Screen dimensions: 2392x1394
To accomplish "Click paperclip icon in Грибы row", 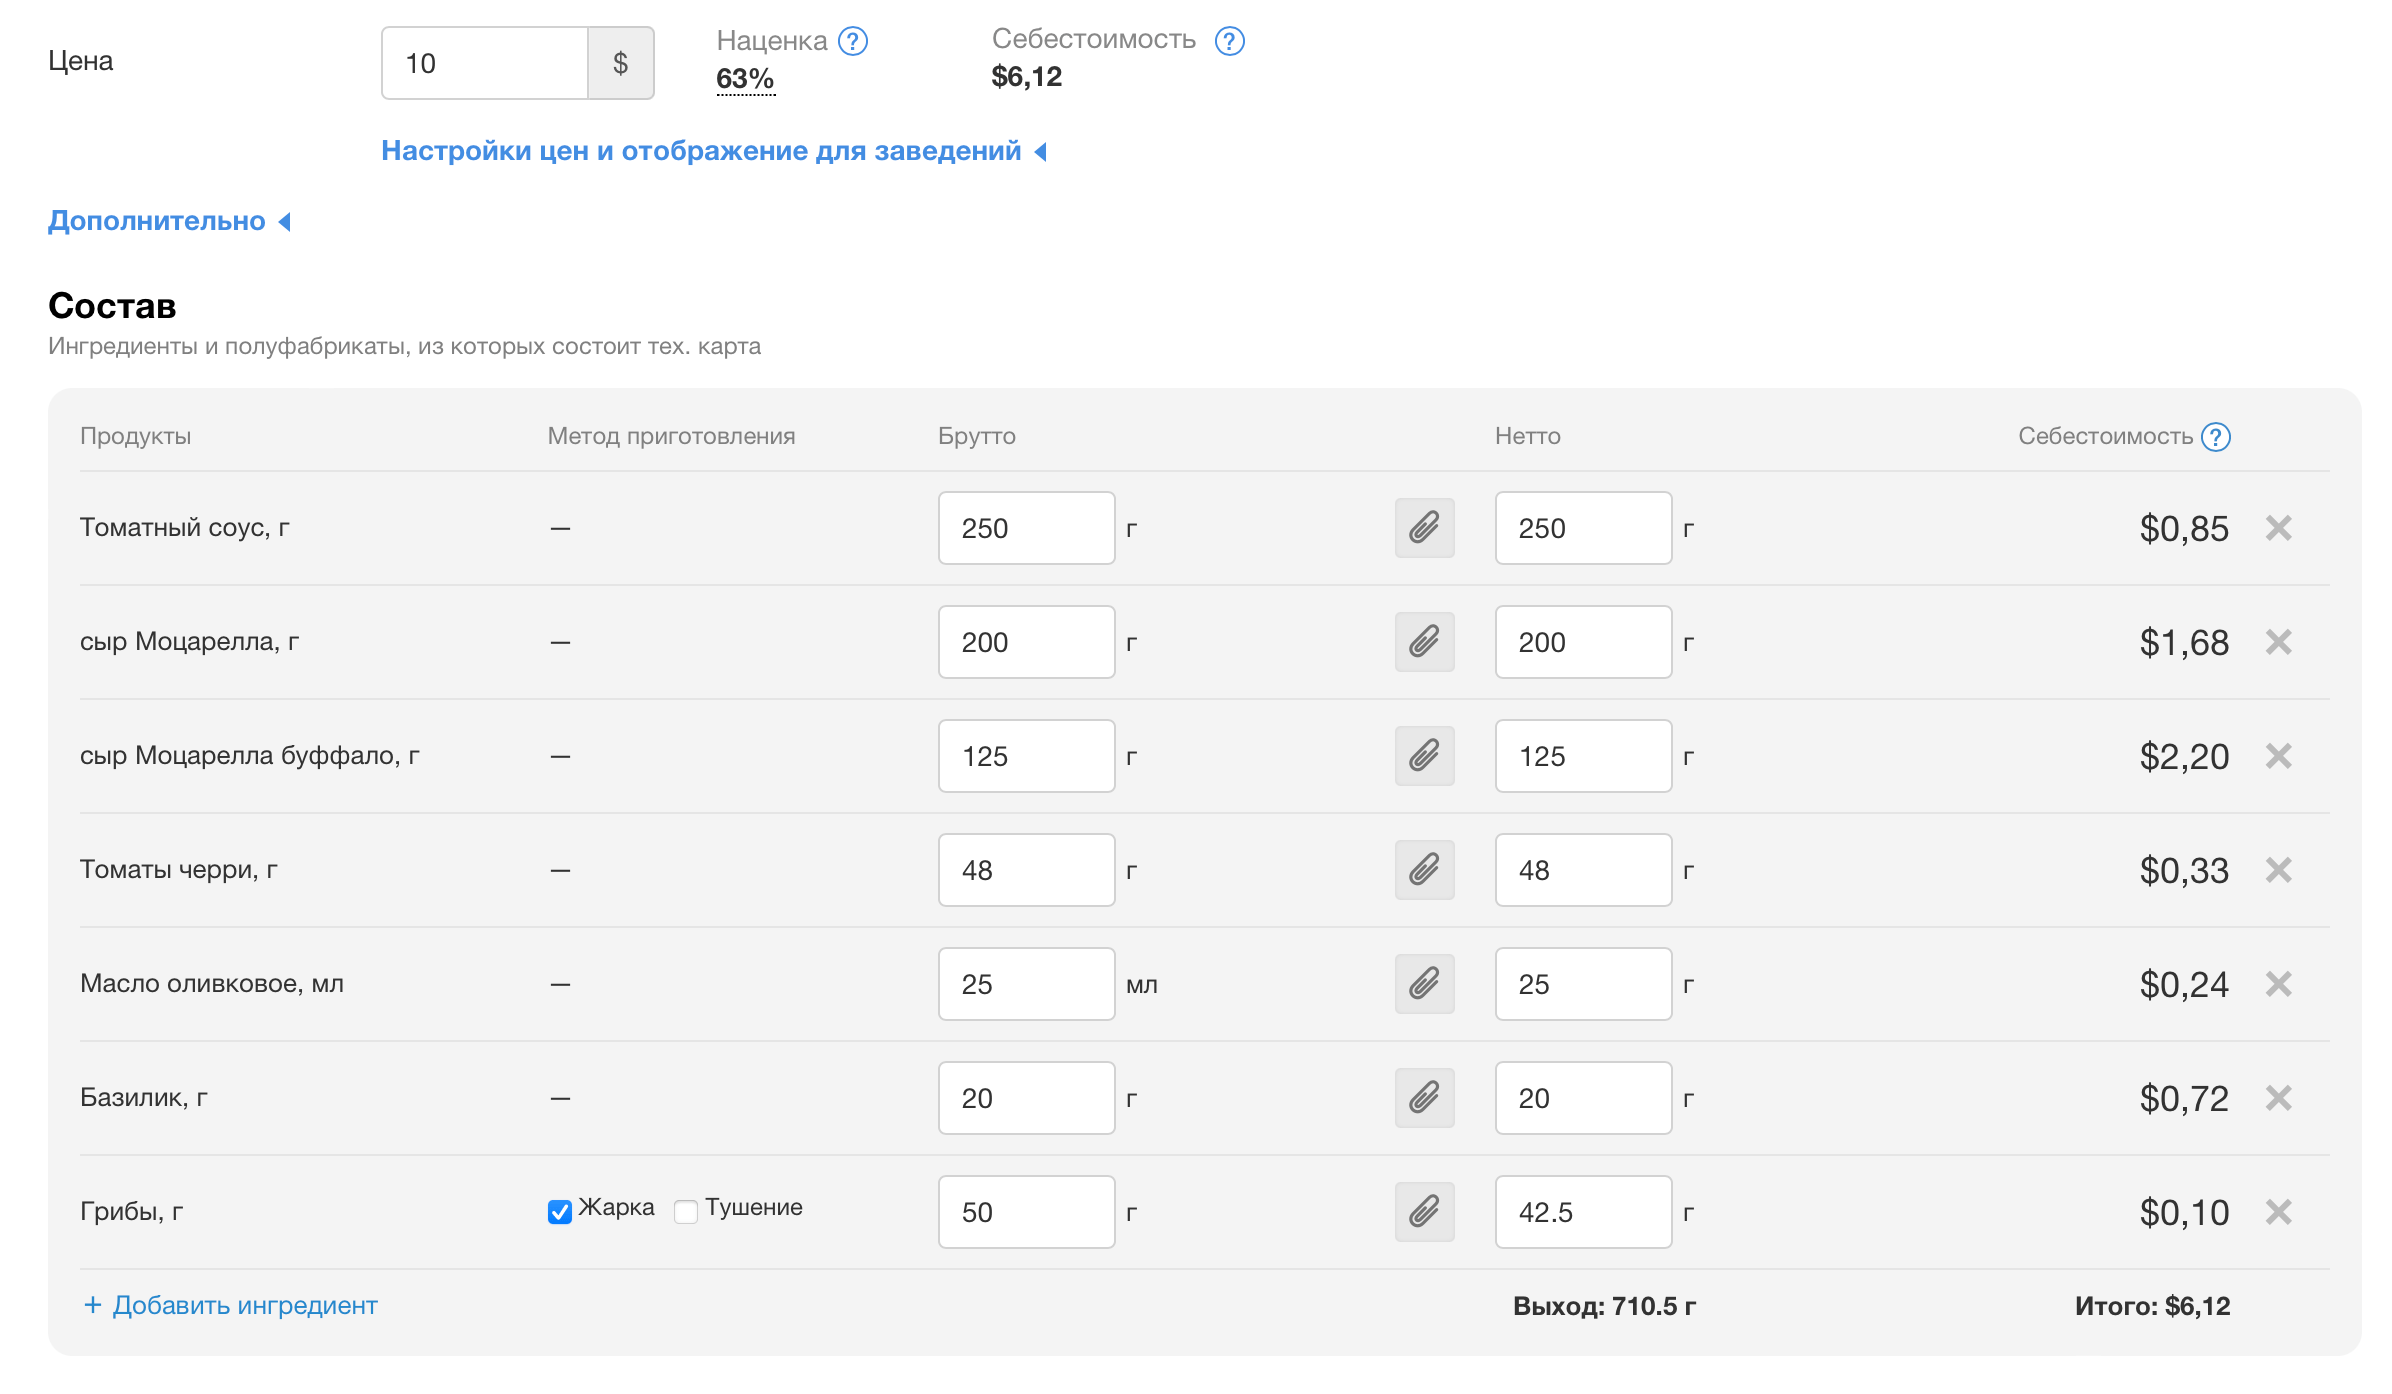I will [1424, 1212].
